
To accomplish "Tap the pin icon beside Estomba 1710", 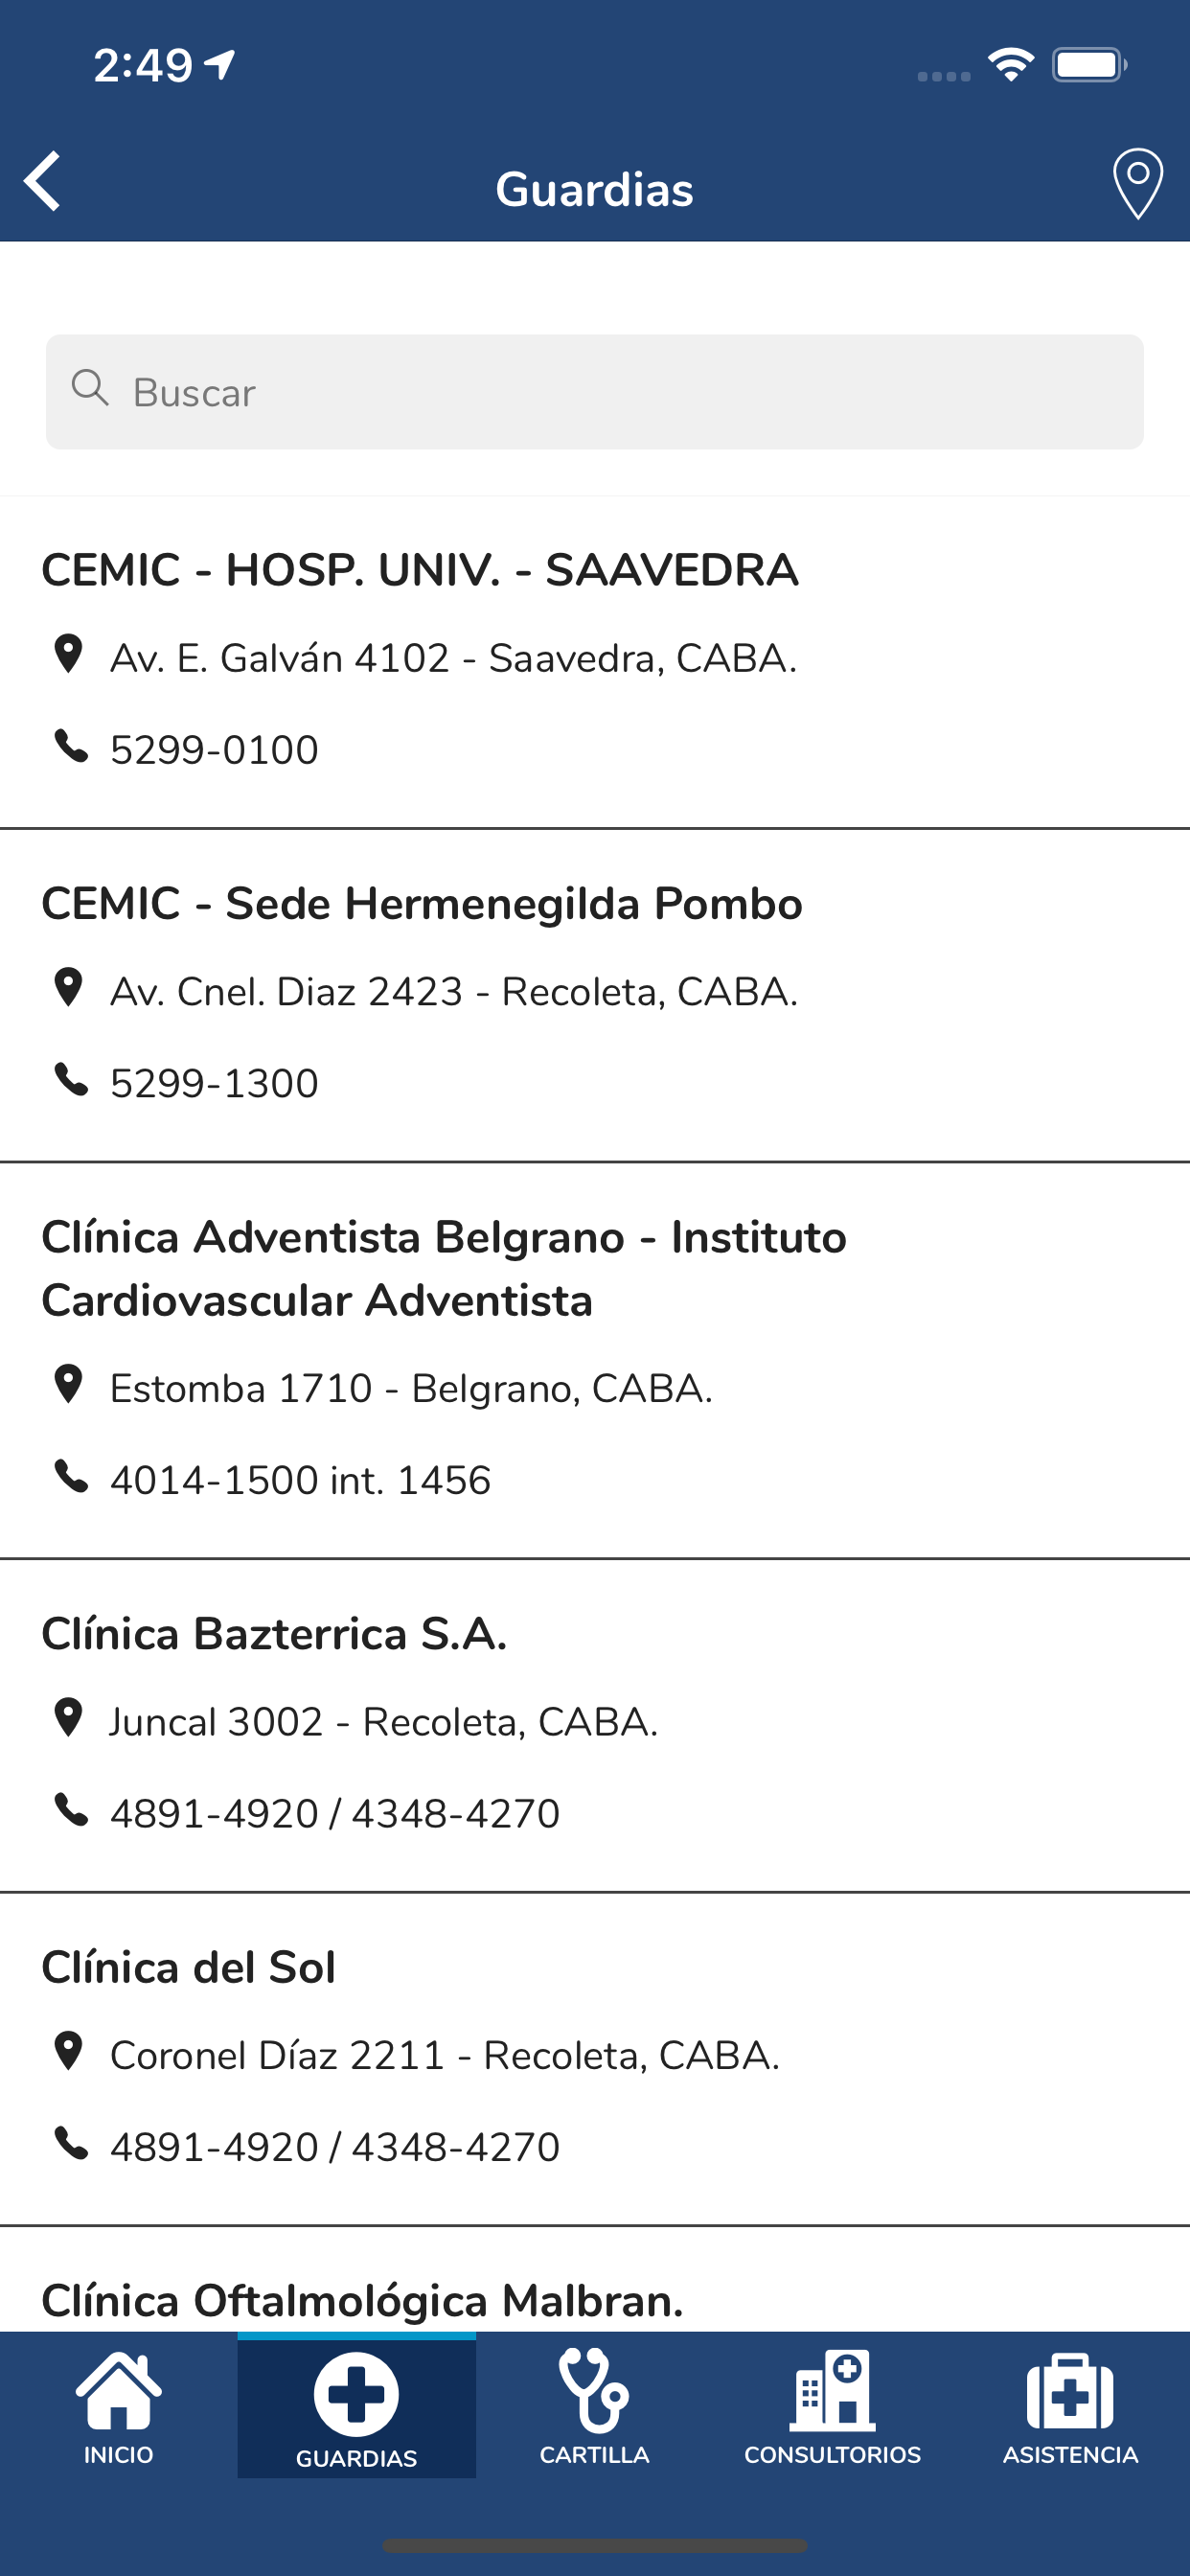I will click(x=68, y=1384).
